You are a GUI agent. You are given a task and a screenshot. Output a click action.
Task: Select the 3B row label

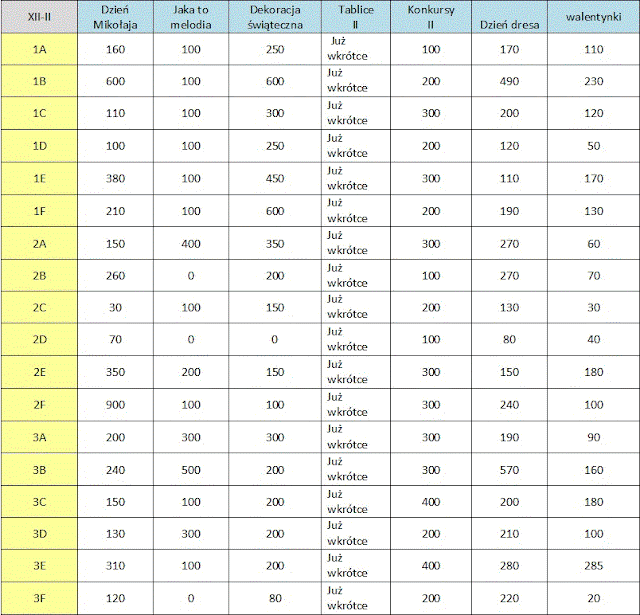39,470
